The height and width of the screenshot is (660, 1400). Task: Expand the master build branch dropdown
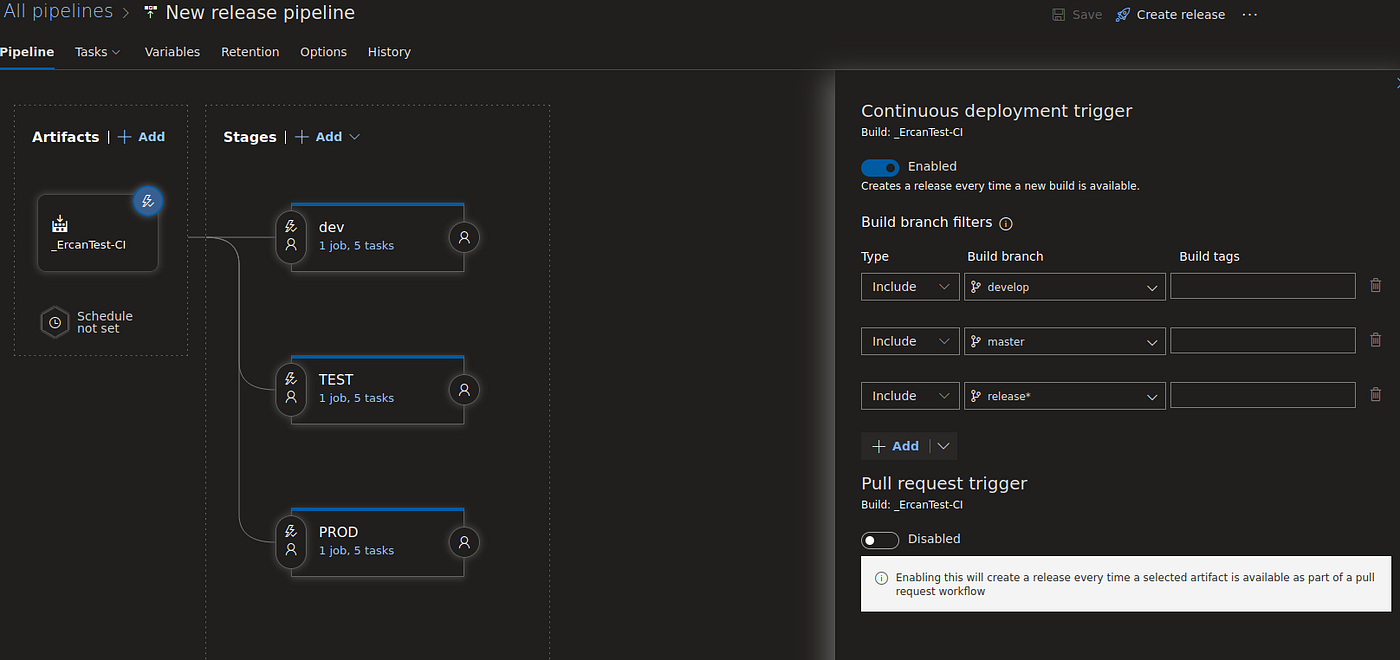[x=1065, y=341]
